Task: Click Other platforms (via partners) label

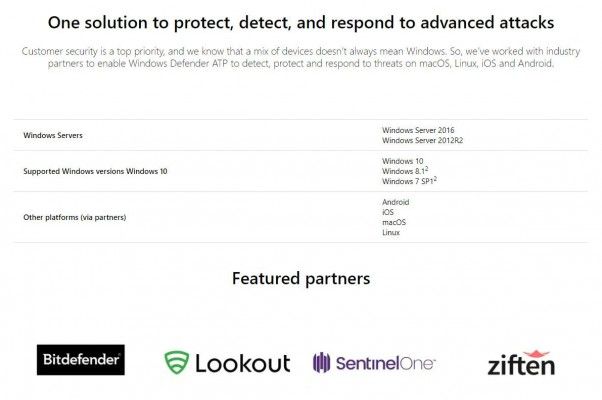Action: (x=75, y=217)
